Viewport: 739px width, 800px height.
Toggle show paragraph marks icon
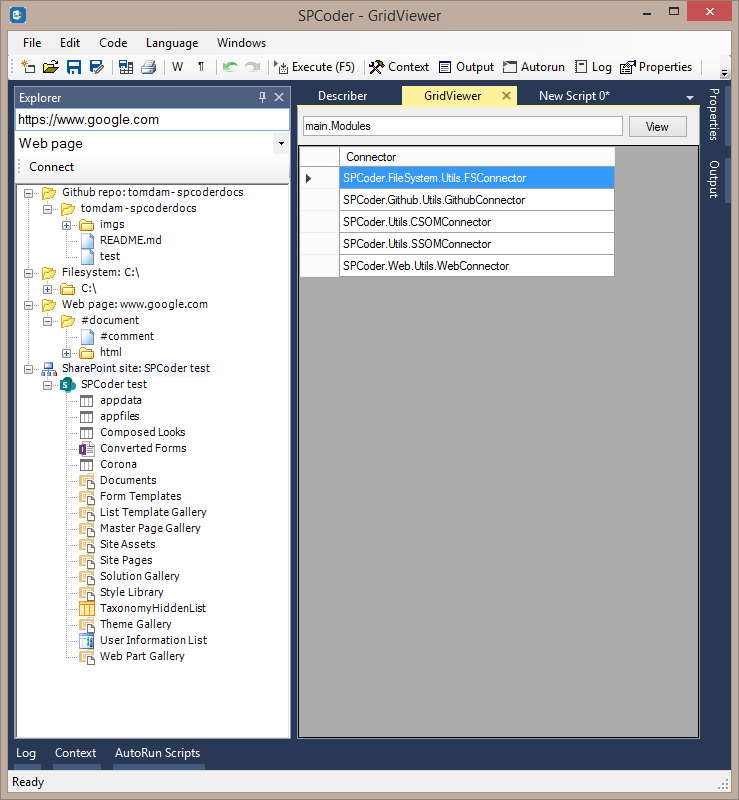click(201, 67)
